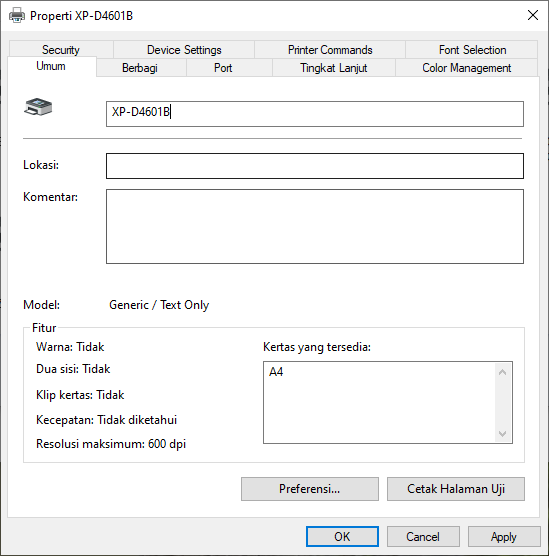Image resolution: width=549 pixels, height=556 pixels.
Task: Click the paper list scroll up arrow
Action: pyautogui.click(x=502, y=372)
